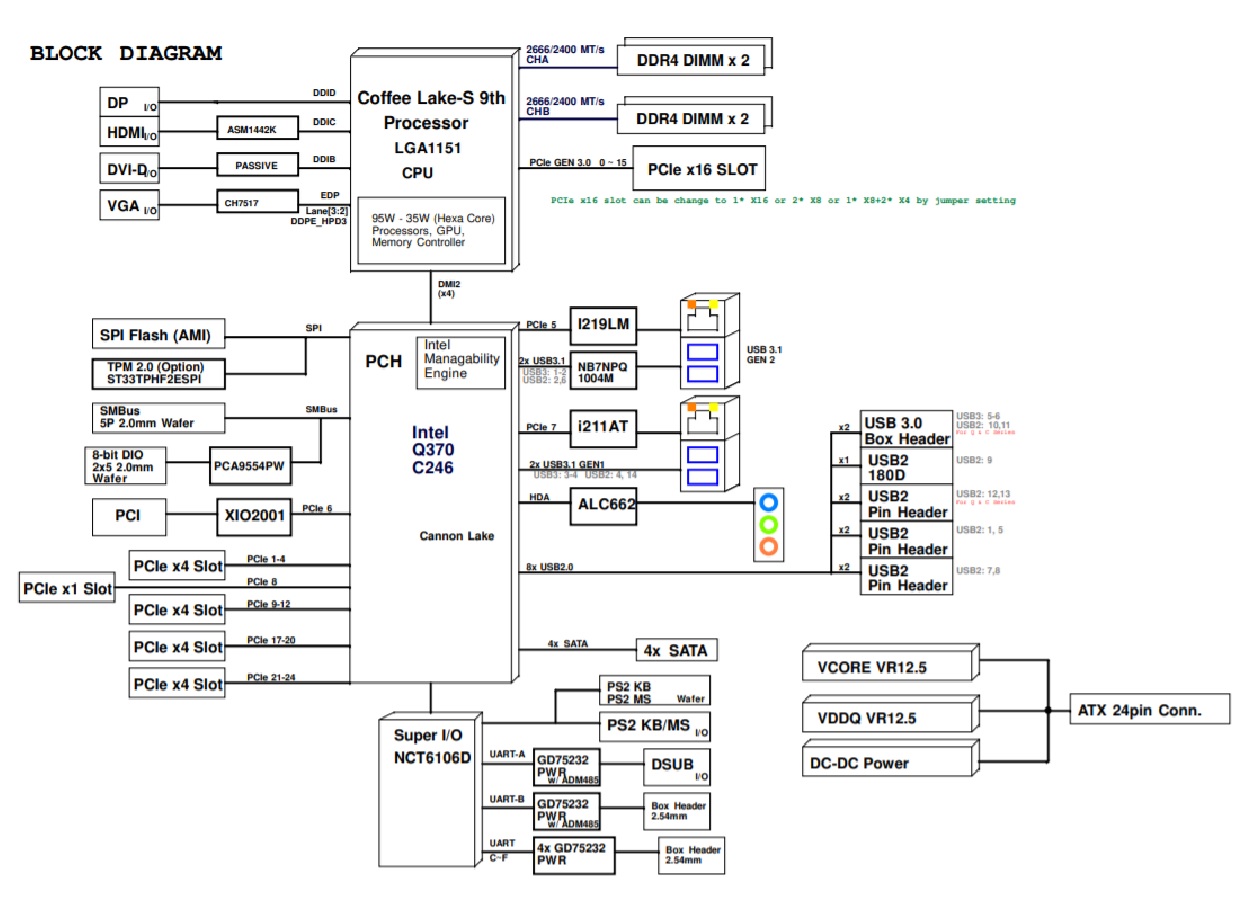Select the ASM1442K chip block
Image resolution: width=1239 pixels, height=903 pixels.
[257, 129]
